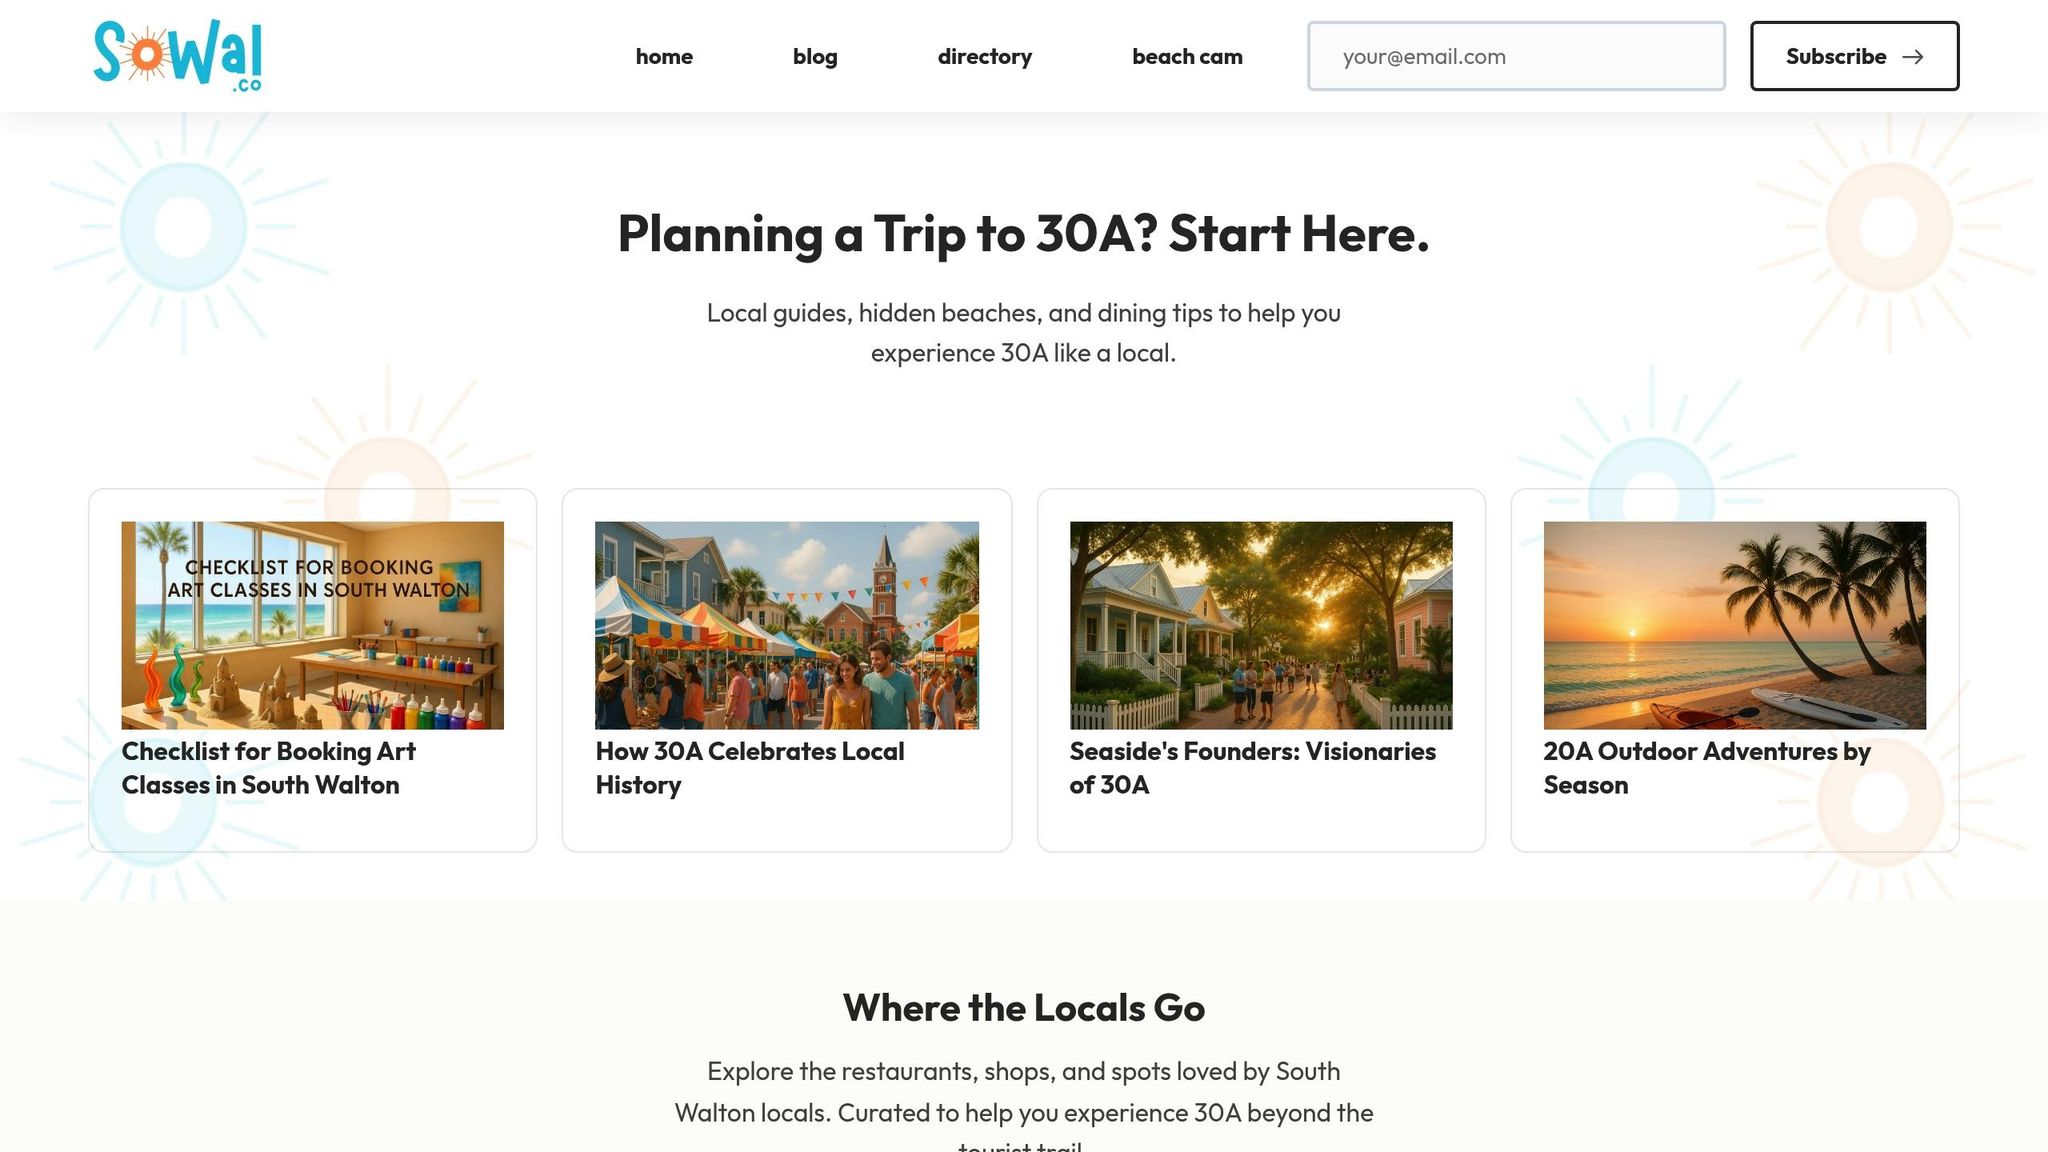This screenshot has width=2048, height=1152.
Task: Click the 'Where the Locals Go' heading
Action: point(1023,1008)
